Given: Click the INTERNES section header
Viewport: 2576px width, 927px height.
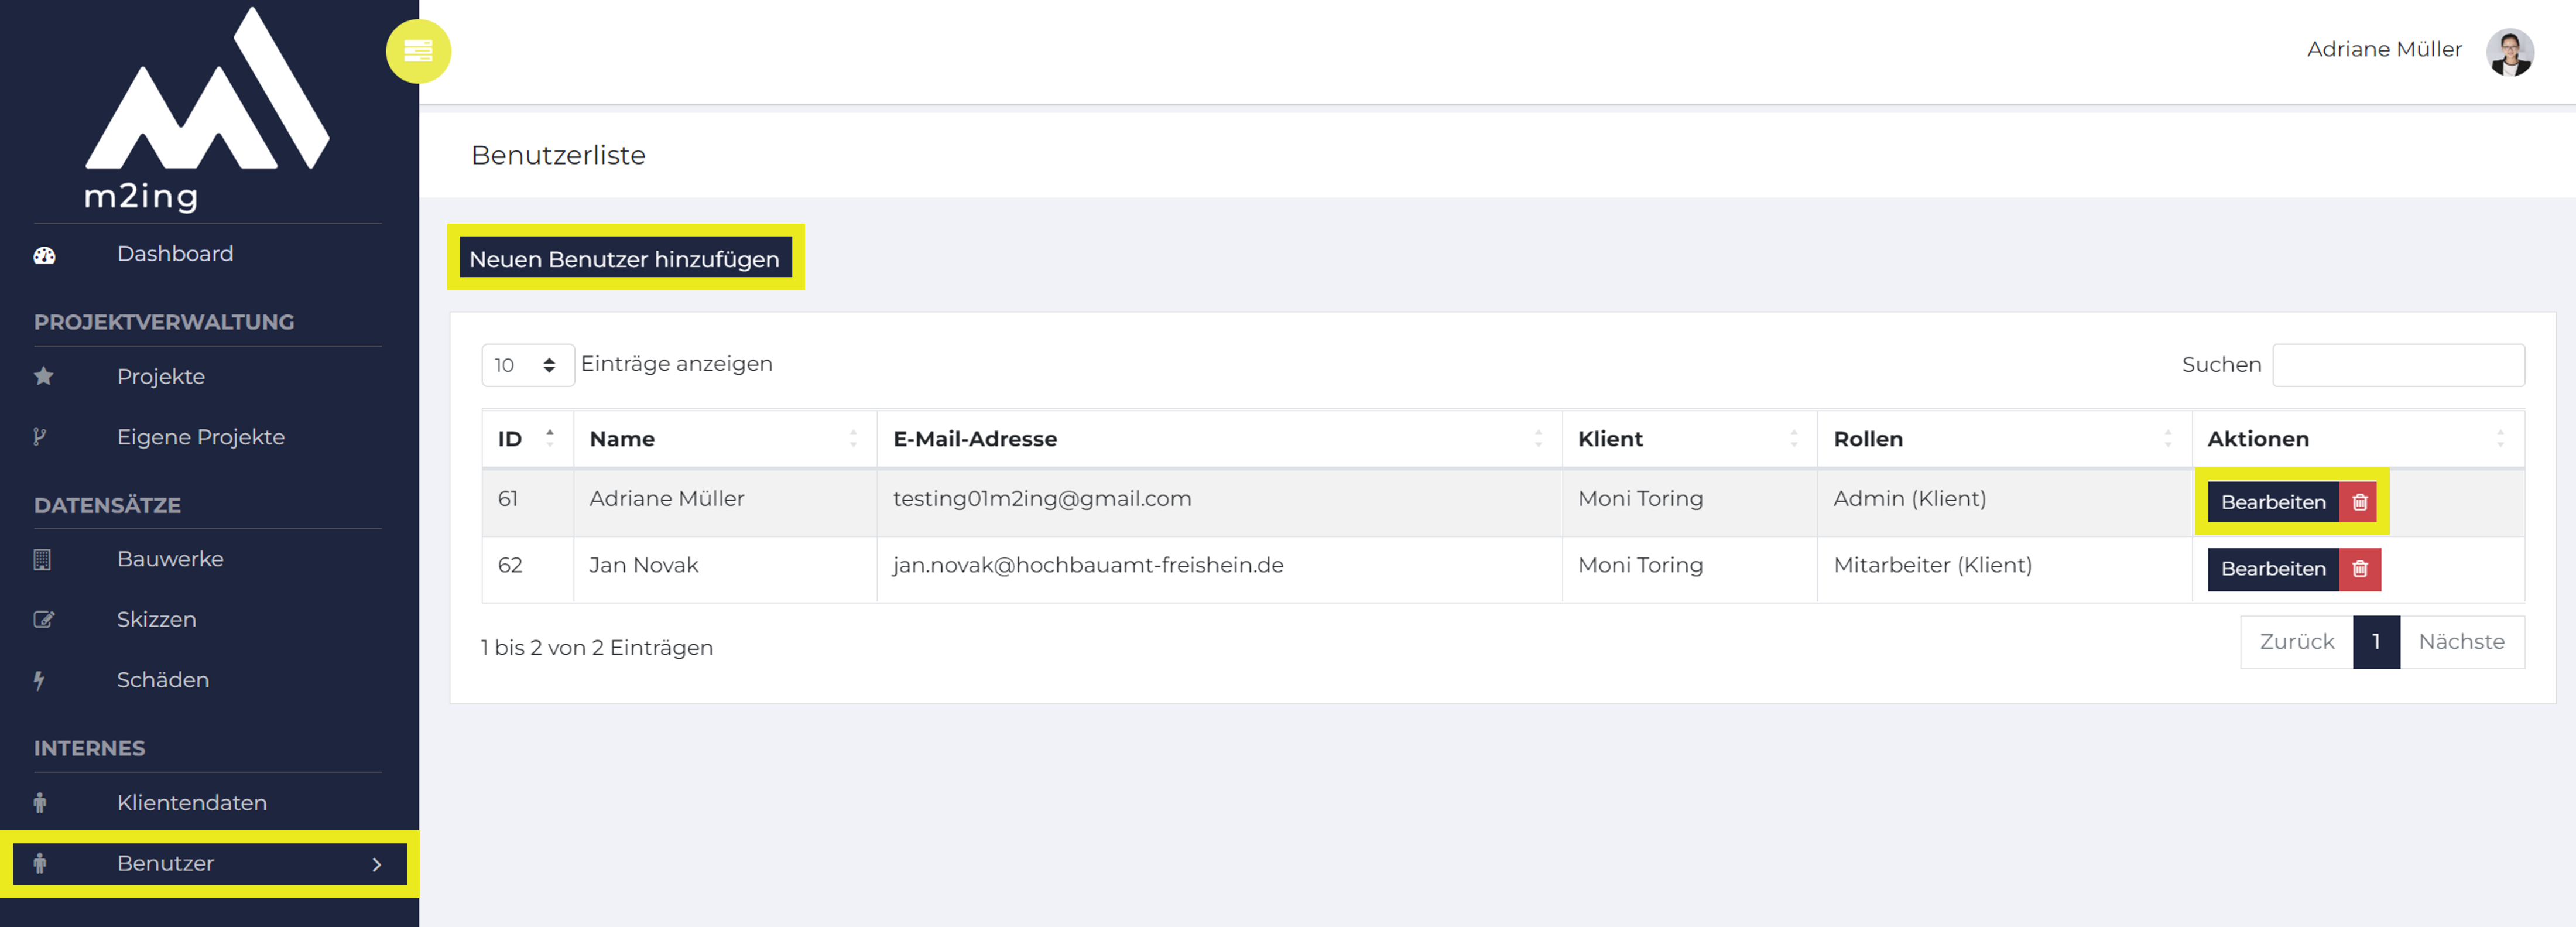Looking at the screenshot, I should 89,748.
